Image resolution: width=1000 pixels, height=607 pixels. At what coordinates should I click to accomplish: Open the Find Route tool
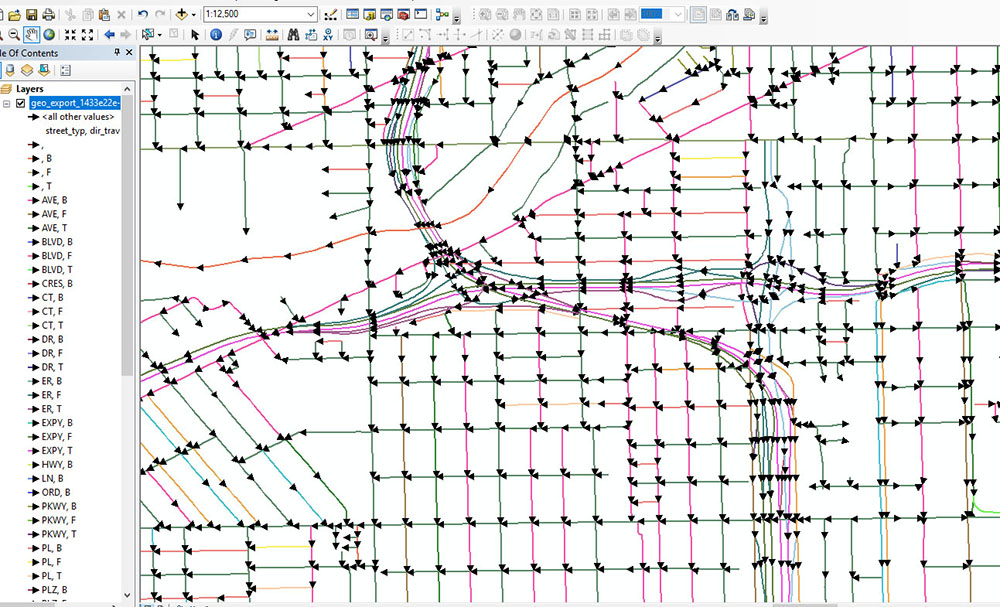(x=311, y=34)
